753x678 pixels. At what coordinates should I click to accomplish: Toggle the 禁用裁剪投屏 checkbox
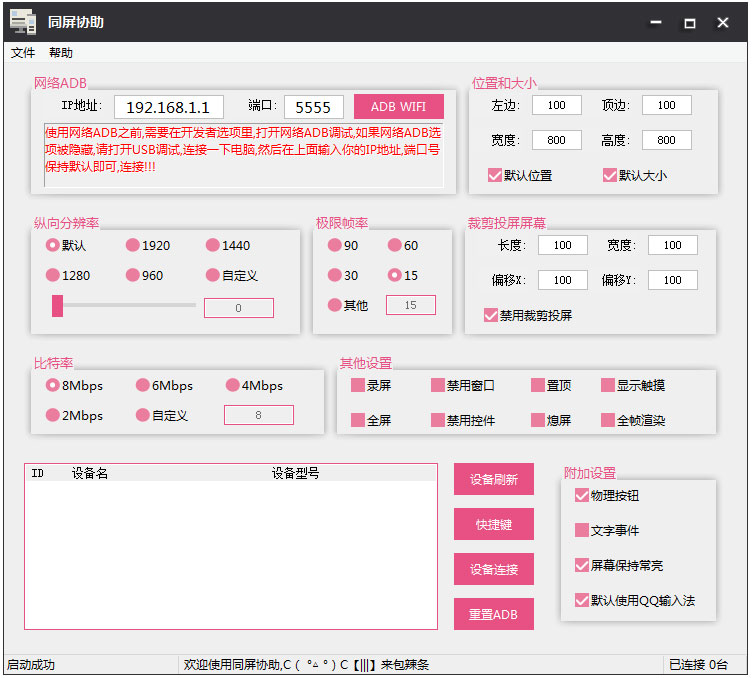tap(491, 315)
